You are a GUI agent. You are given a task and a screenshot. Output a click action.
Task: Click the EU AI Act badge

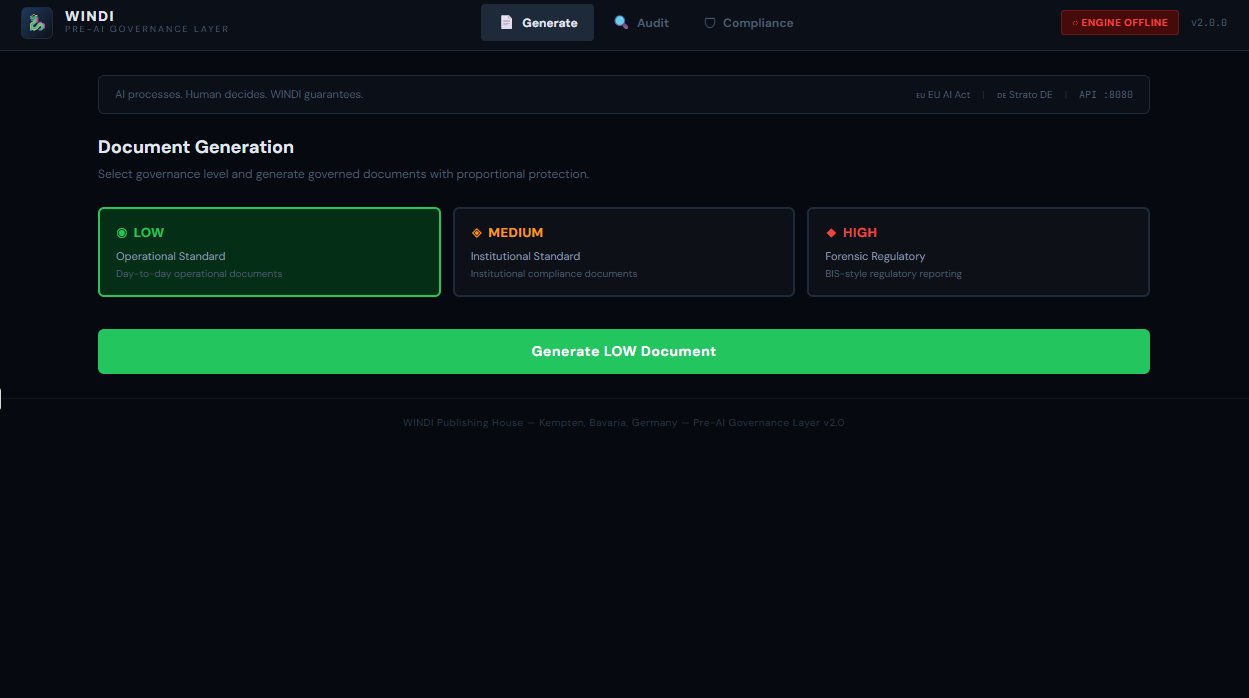pyautogui.click(x=942, y=94)
